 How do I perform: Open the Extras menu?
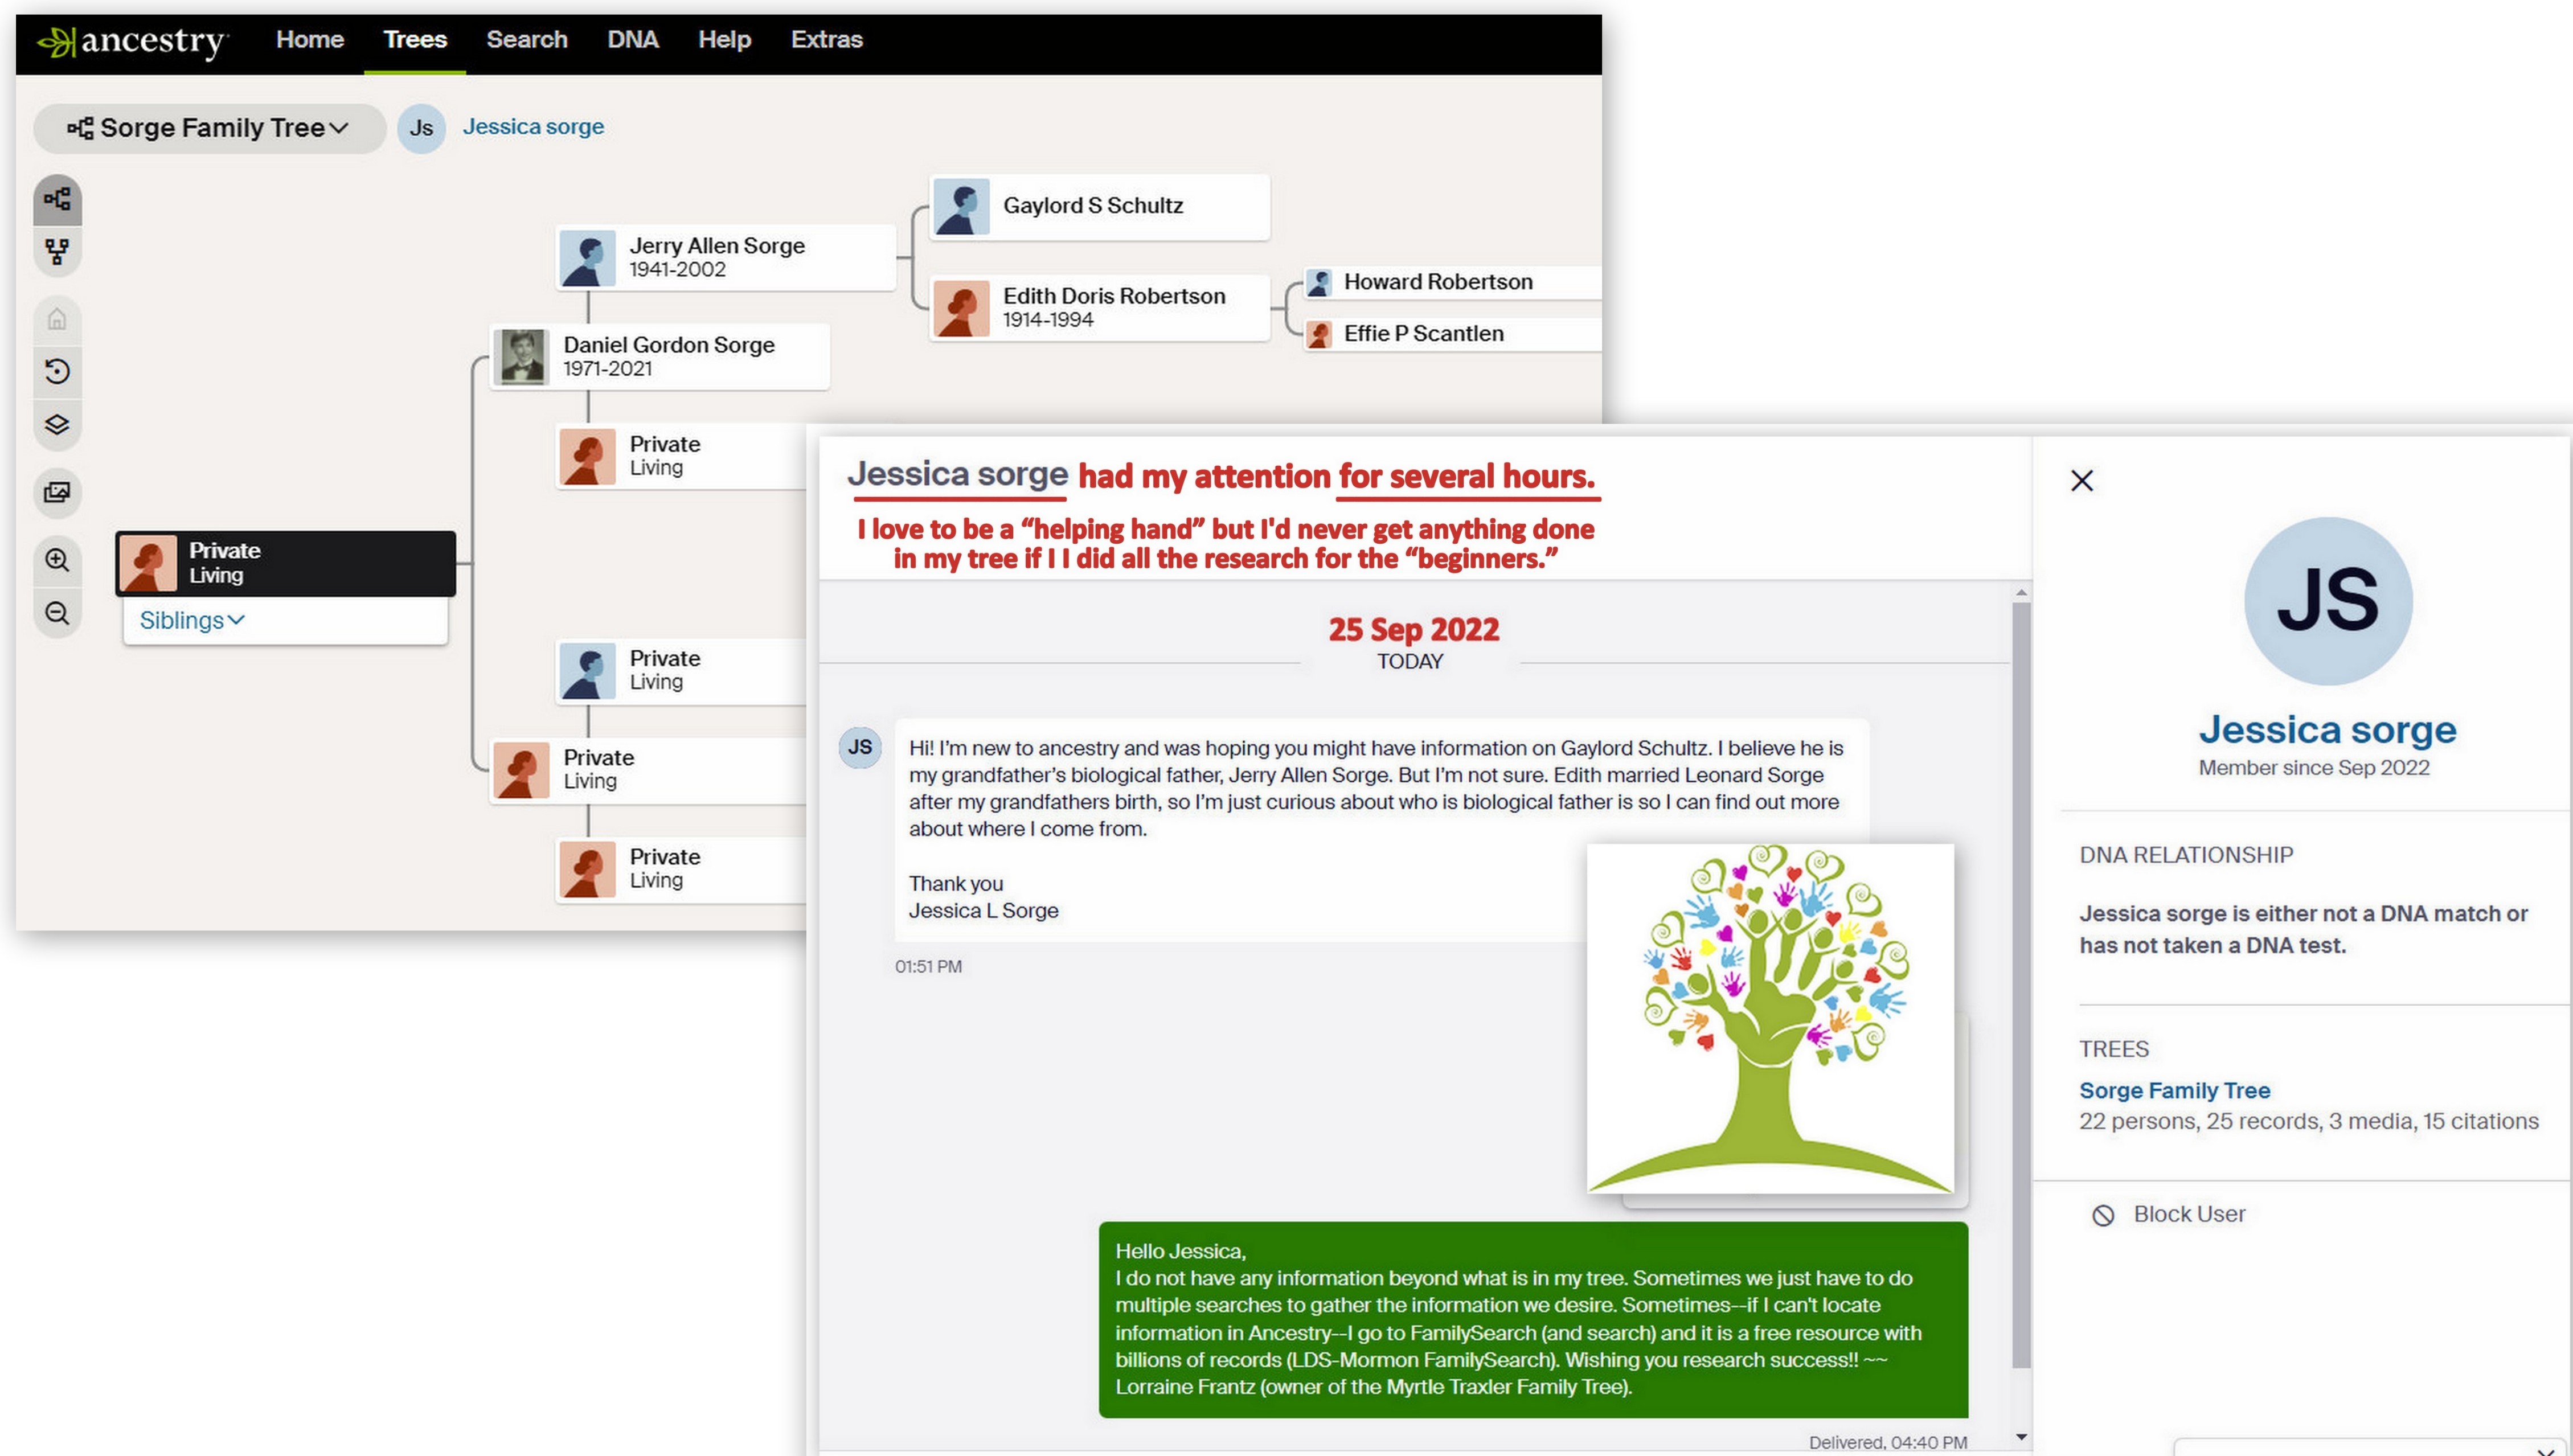pos(826,40)
